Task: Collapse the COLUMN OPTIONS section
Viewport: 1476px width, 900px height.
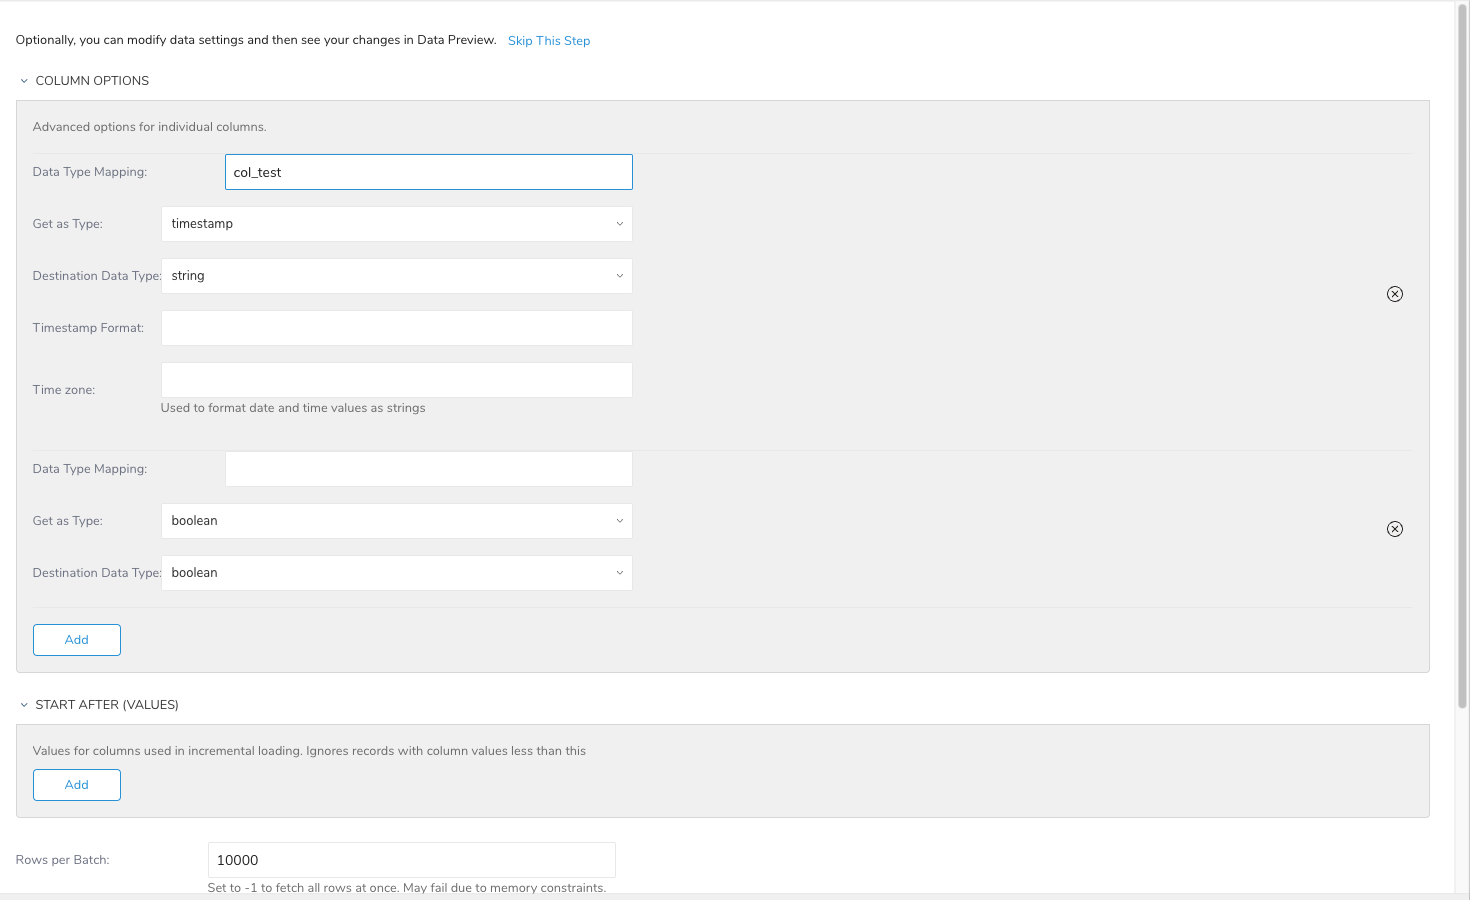Action: [24, 81]
